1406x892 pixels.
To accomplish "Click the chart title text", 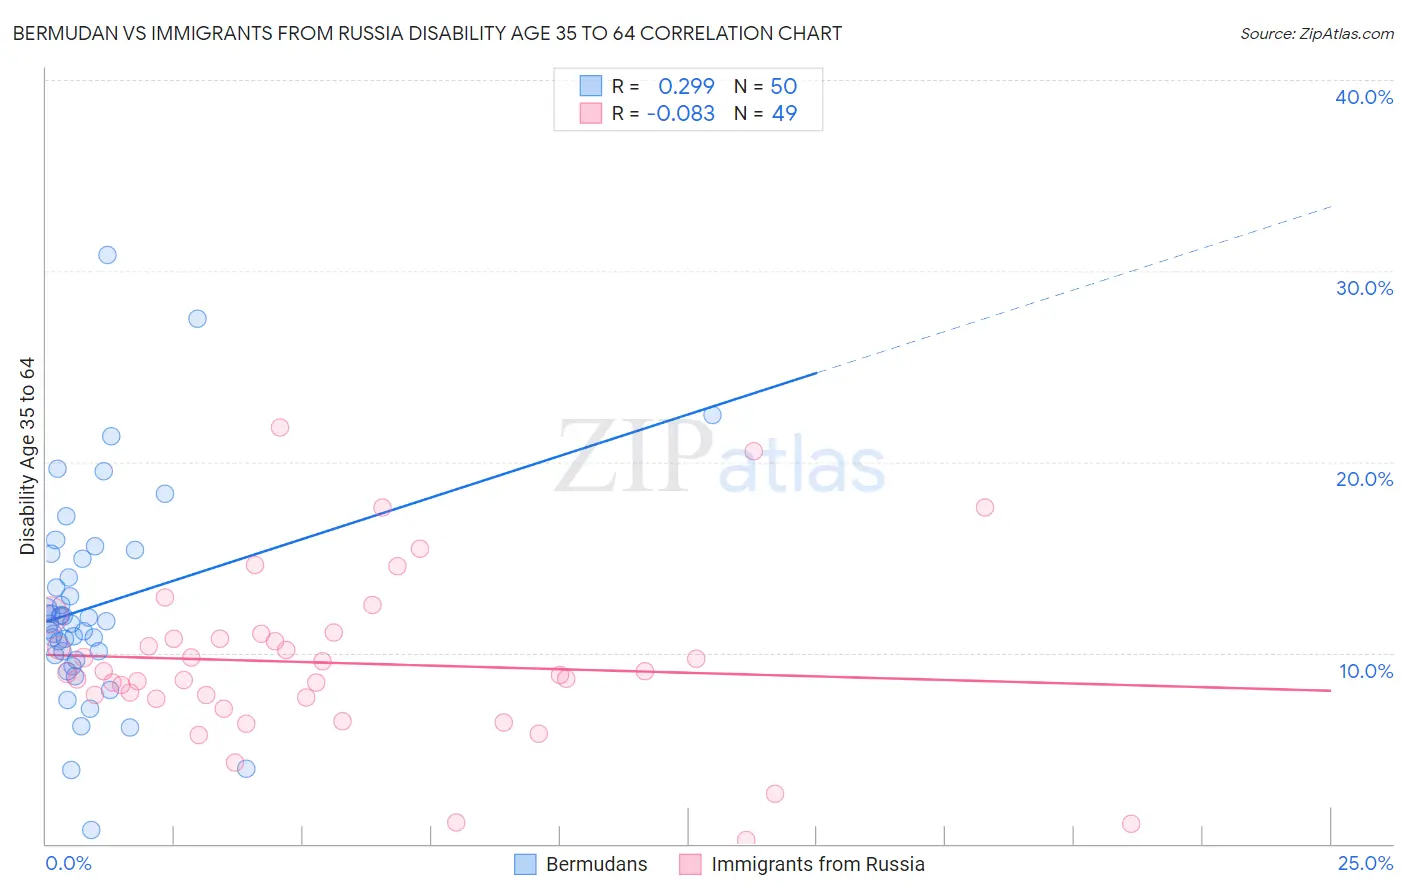I will pyautogui.click(x=427, y=33).
